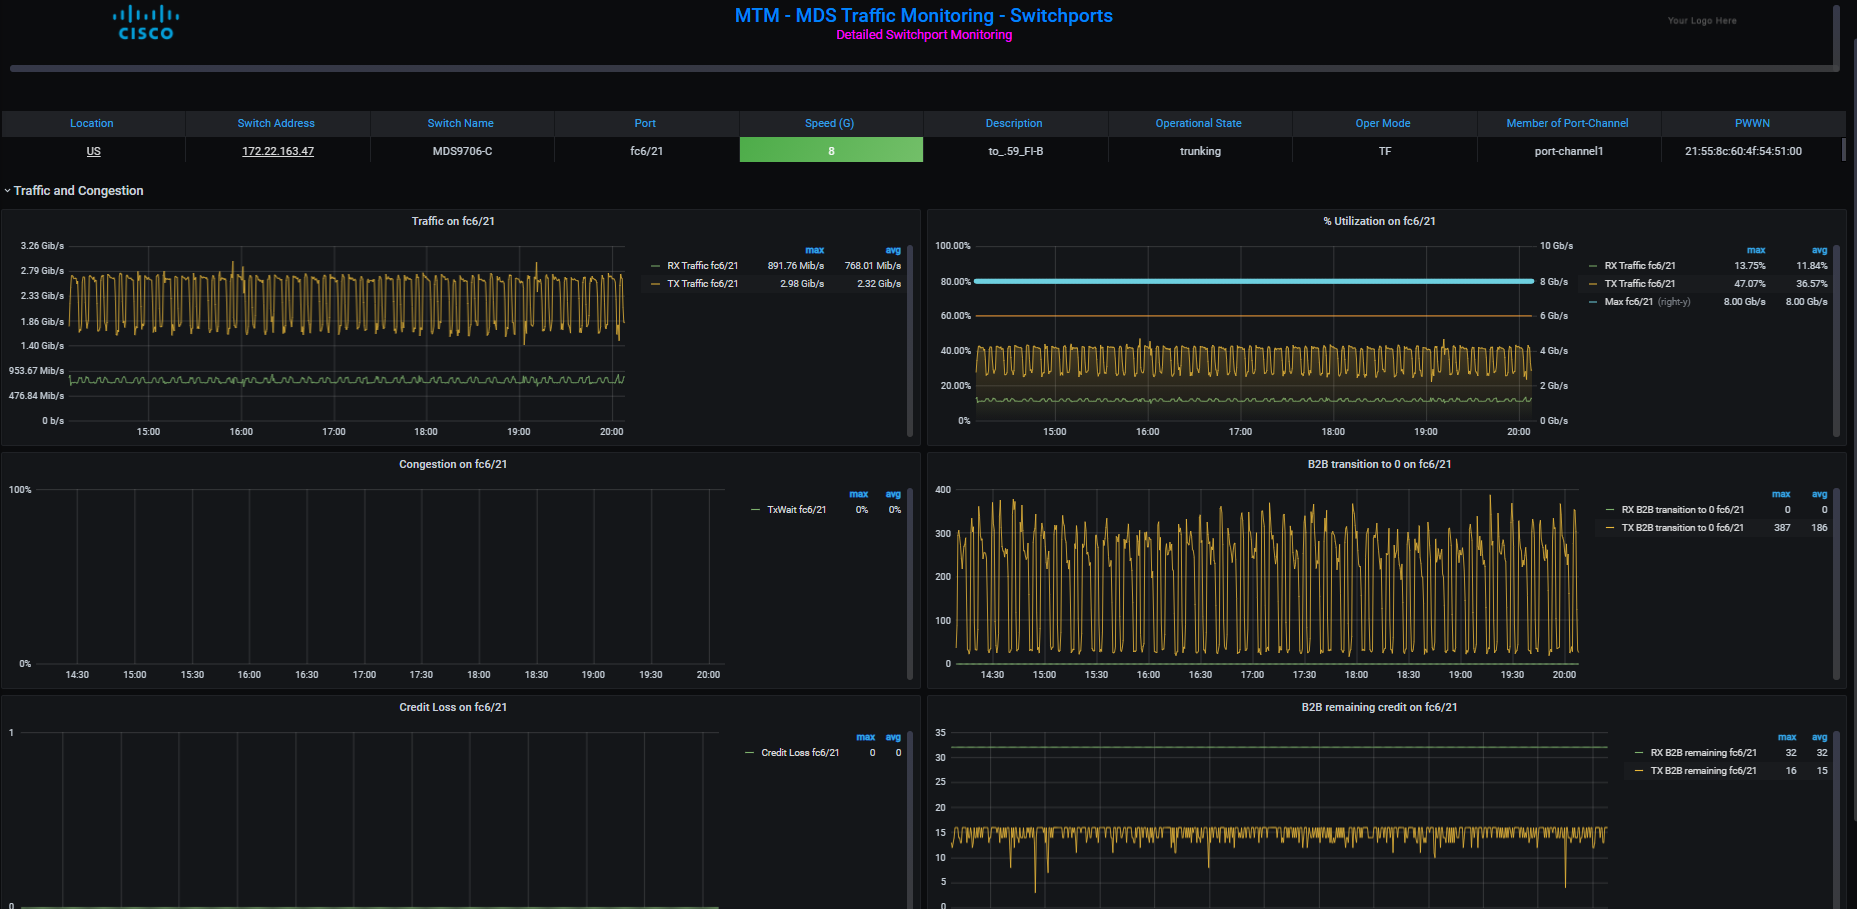The image size is (1857, 909).
Task: Open the Traffic on fc6/21 panel menu
Action: [453, 221]
